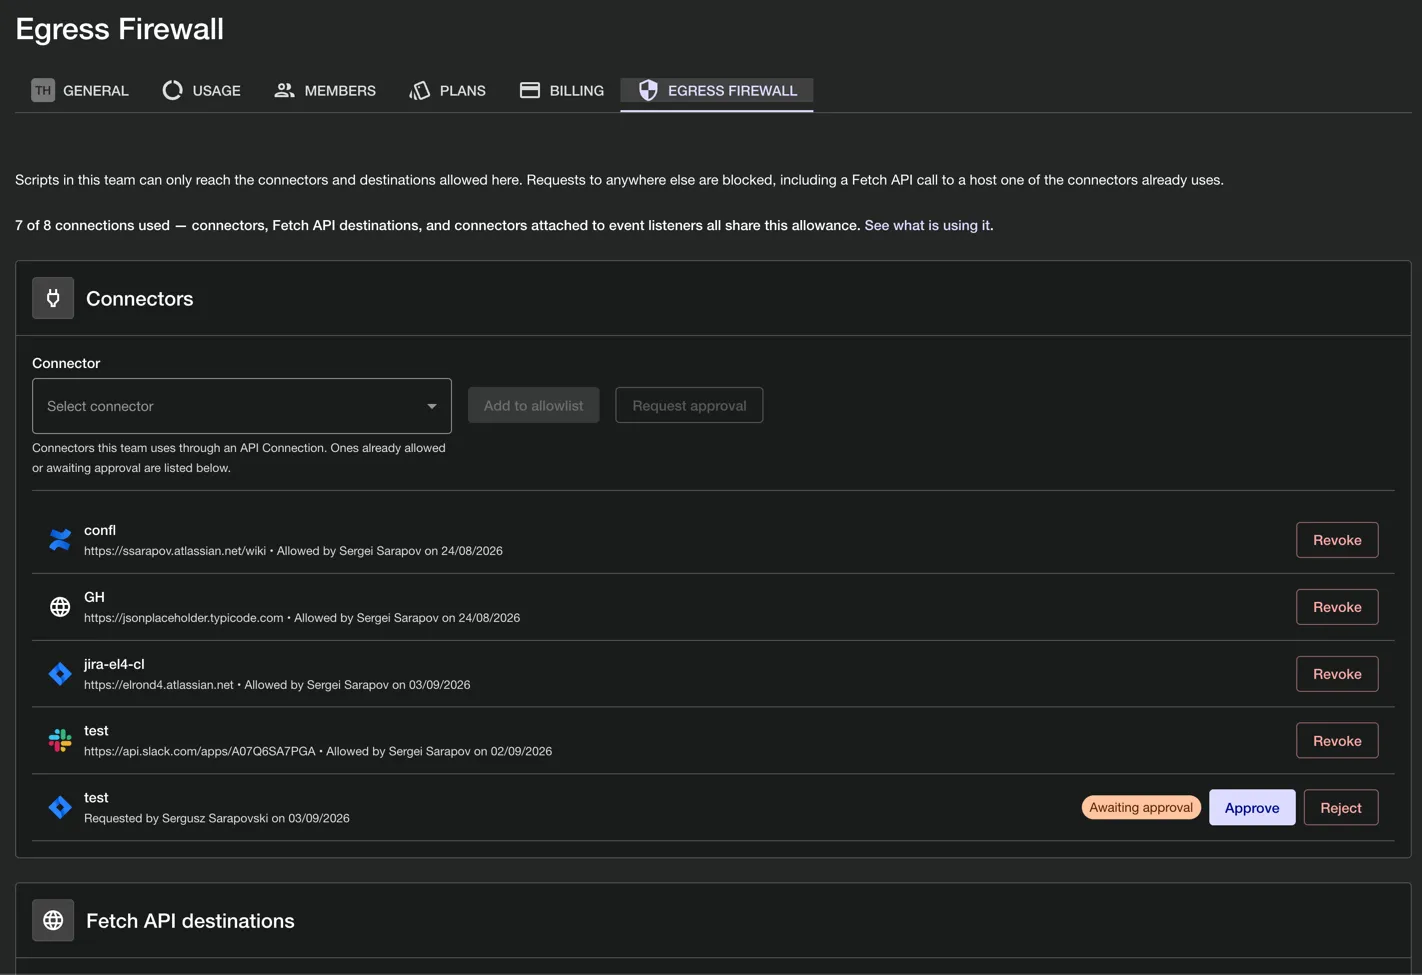
Task: Revoke the confl connector
Action: [x=1337, y=540]
